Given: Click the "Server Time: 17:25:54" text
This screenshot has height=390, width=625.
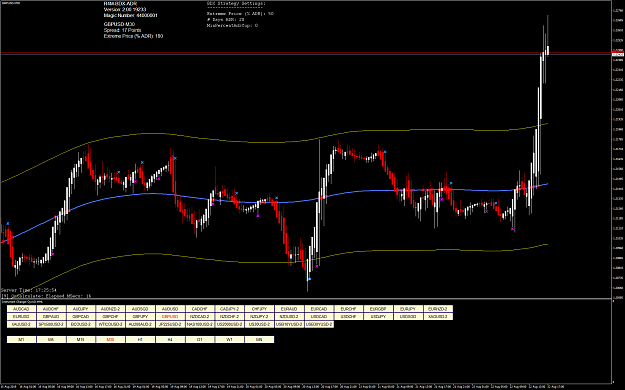Looking at the screenshot, I should 28,290.
